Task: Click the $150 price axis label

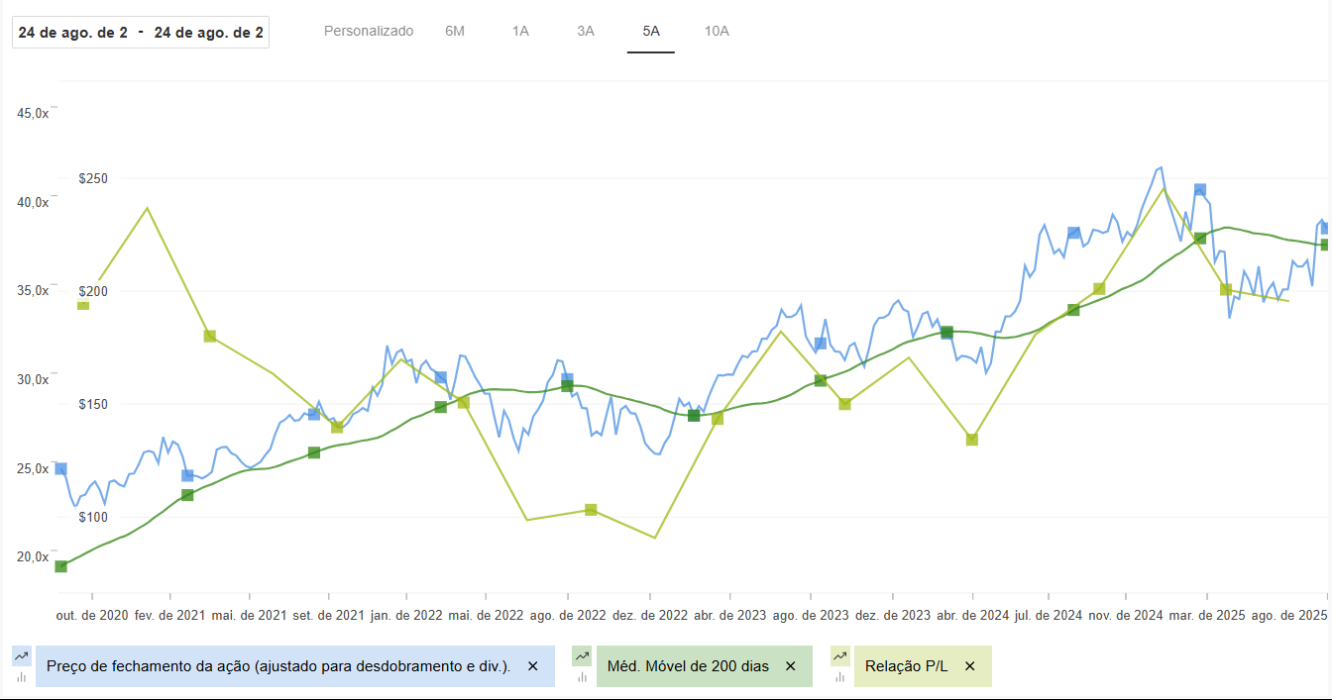Action: point(93,405)
